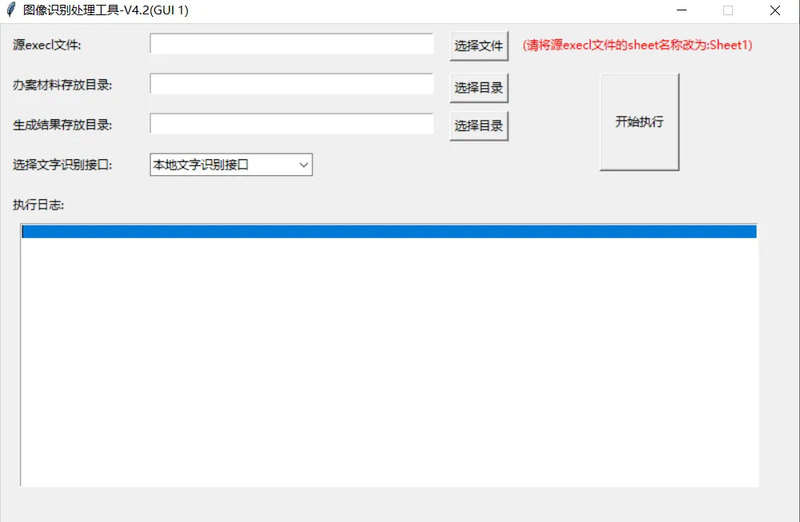Click the 办案材料存放目录 label

point(62,85)
